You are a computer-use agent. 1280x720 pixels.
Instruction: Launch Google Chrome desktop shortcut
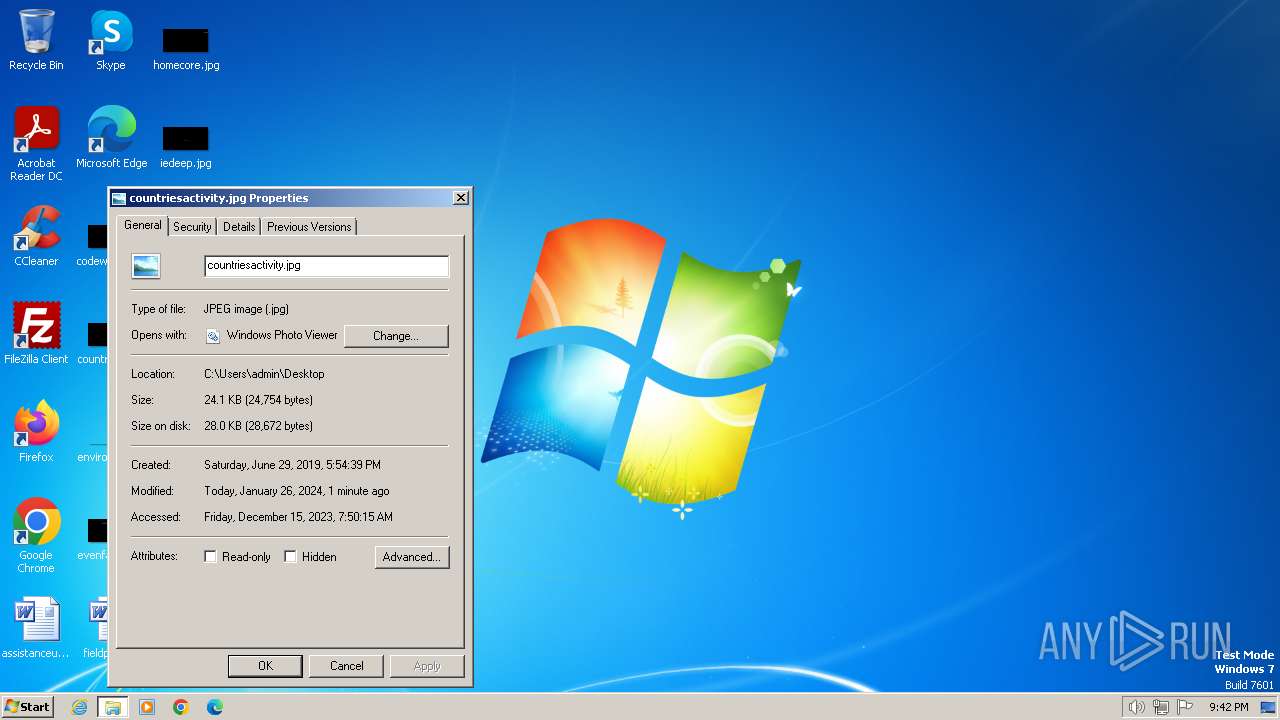click(x=36, y=536)
